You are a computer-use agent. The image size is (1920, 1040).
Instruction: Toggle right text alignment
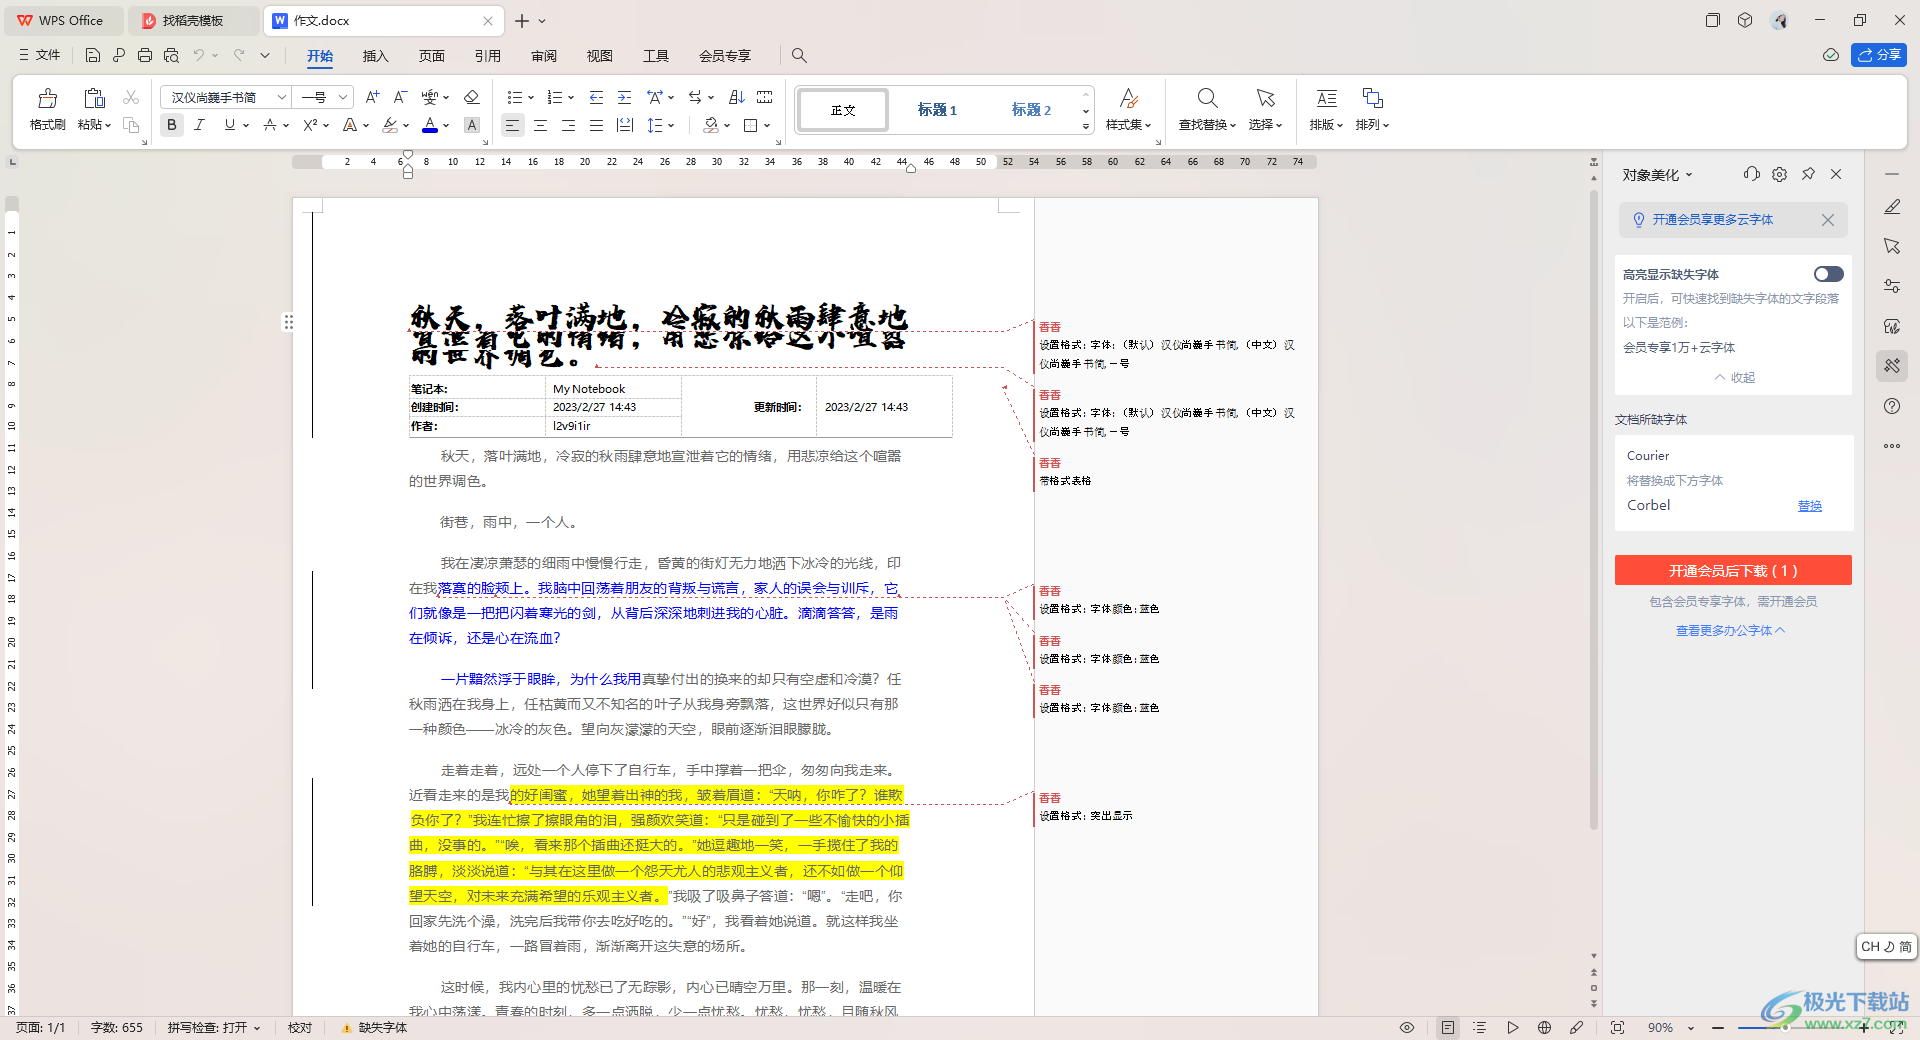(x=568, y=125)
